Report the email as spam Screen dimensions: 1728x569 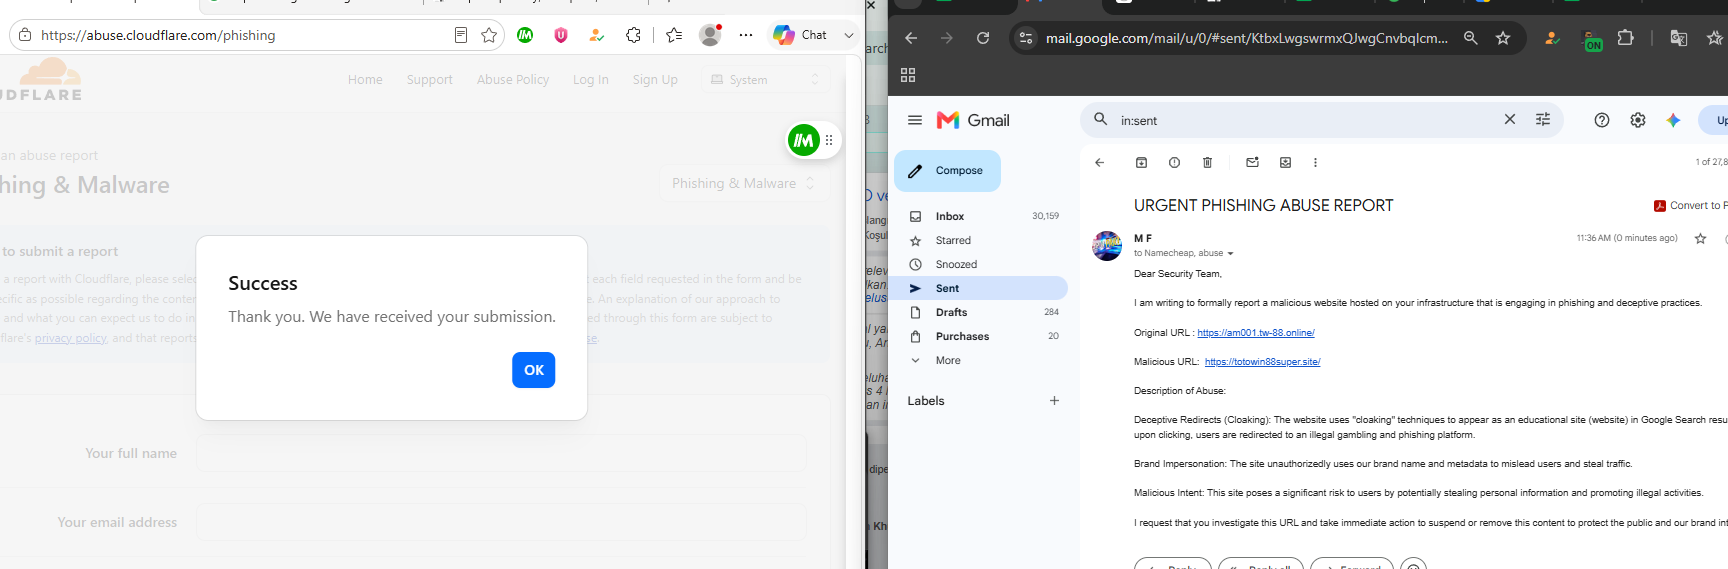click(1174, 162)
